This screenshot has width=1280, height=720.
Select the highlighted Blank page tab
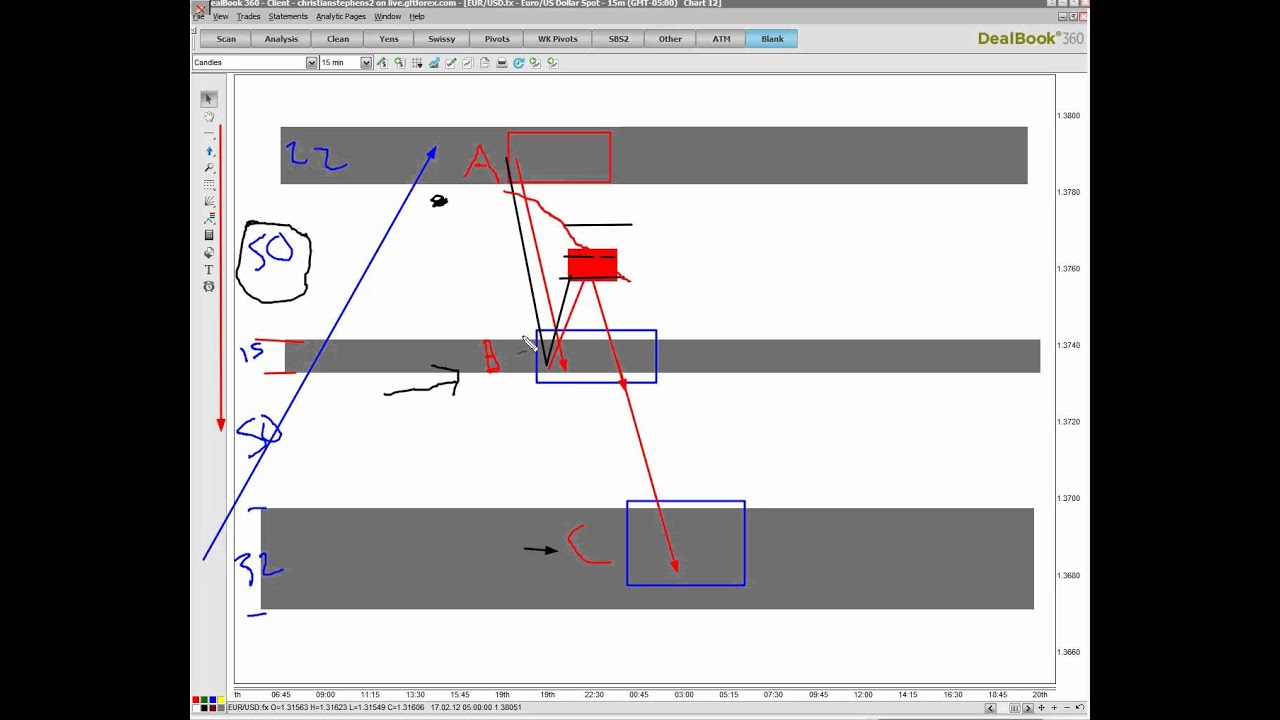pos(772,39)
